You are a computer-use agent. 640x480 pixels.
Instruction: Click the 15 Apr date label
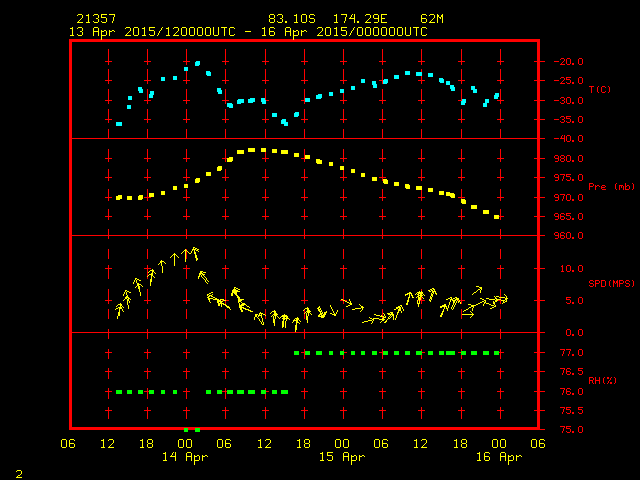coord(342,457)
